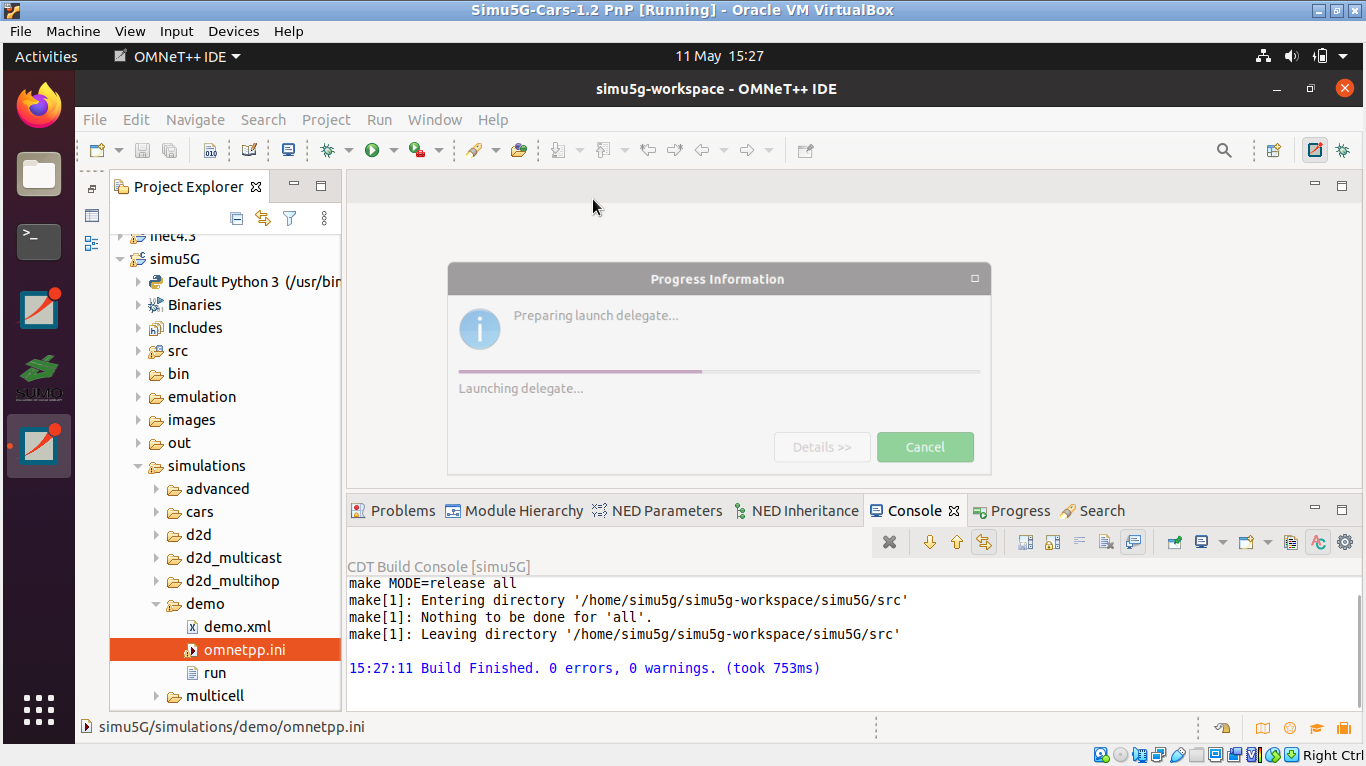Open the Debug button dropdown arrow
Screen dimensions: 1366x766
click(x=348, y=150)
